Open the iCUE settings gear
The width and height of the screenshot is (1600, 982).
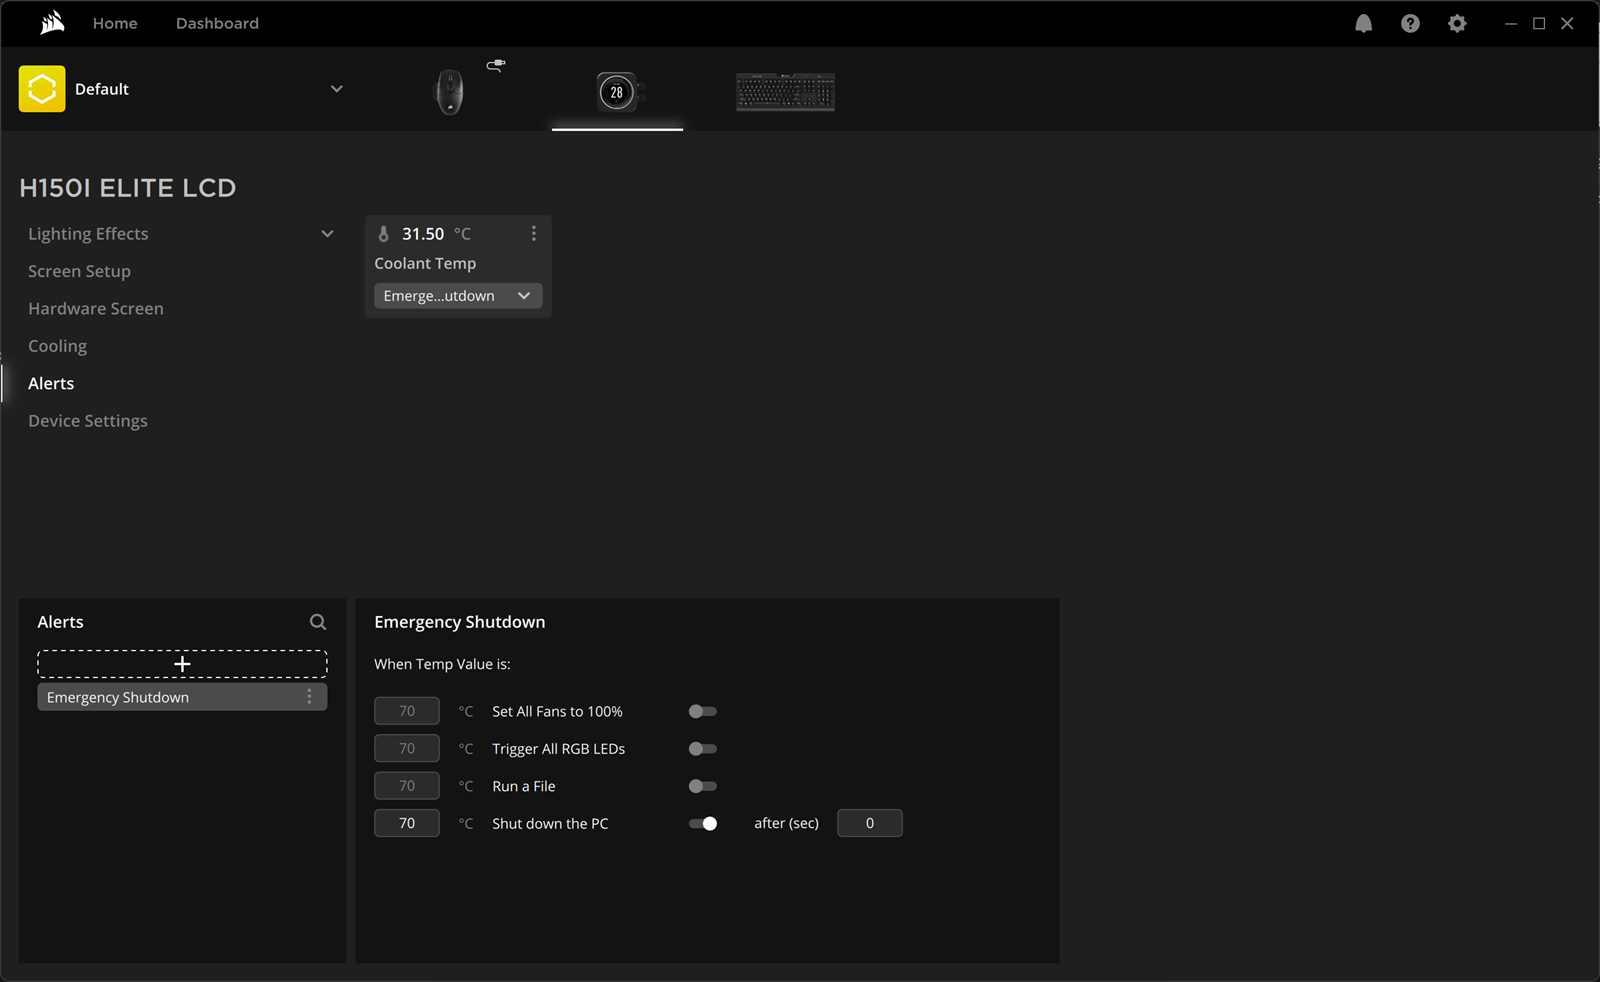pos(1457,23)
